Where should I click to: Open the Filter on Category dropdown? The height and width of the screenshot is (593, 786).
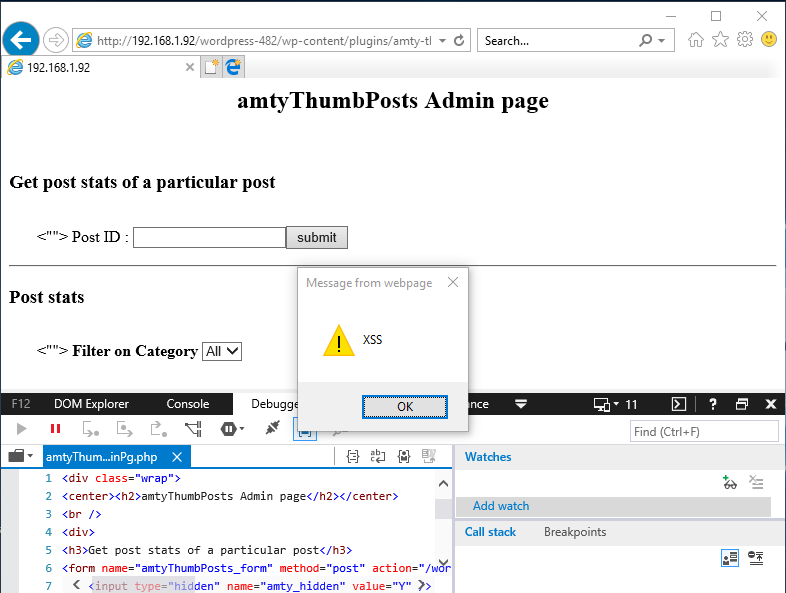click(x=222, y=351)
